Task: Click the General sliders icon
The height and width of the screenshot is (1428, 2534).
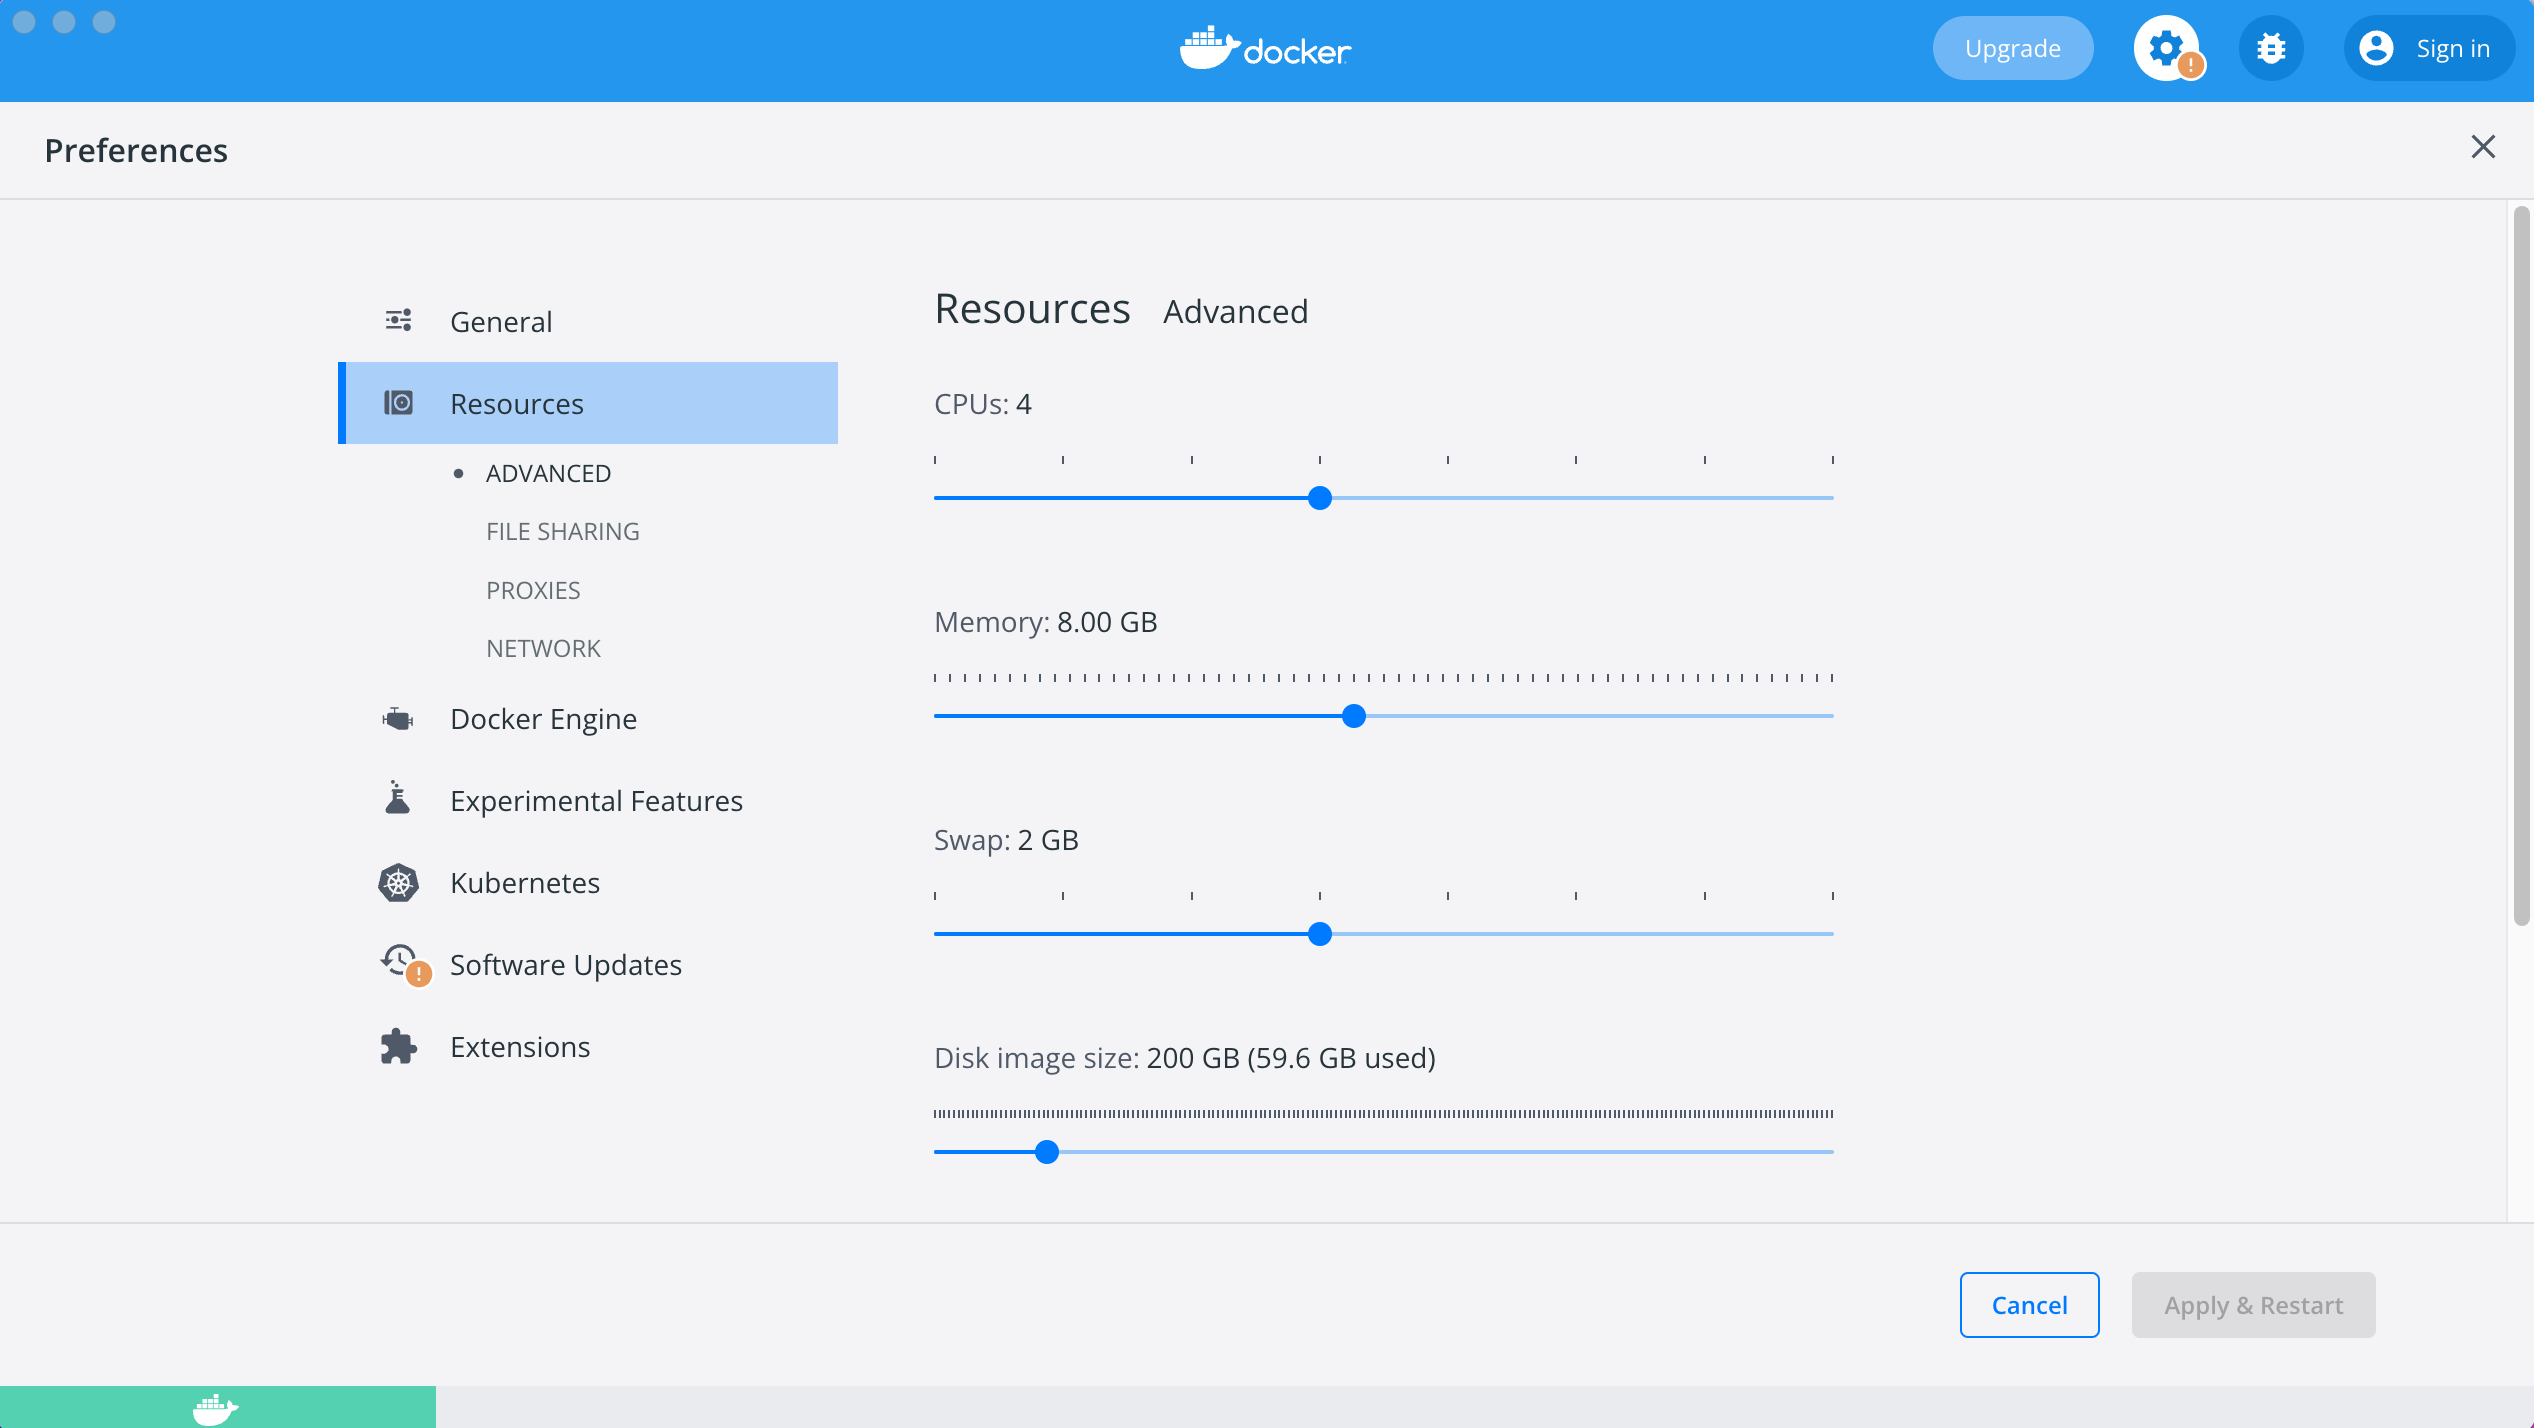Action: (x=398, y=321)
